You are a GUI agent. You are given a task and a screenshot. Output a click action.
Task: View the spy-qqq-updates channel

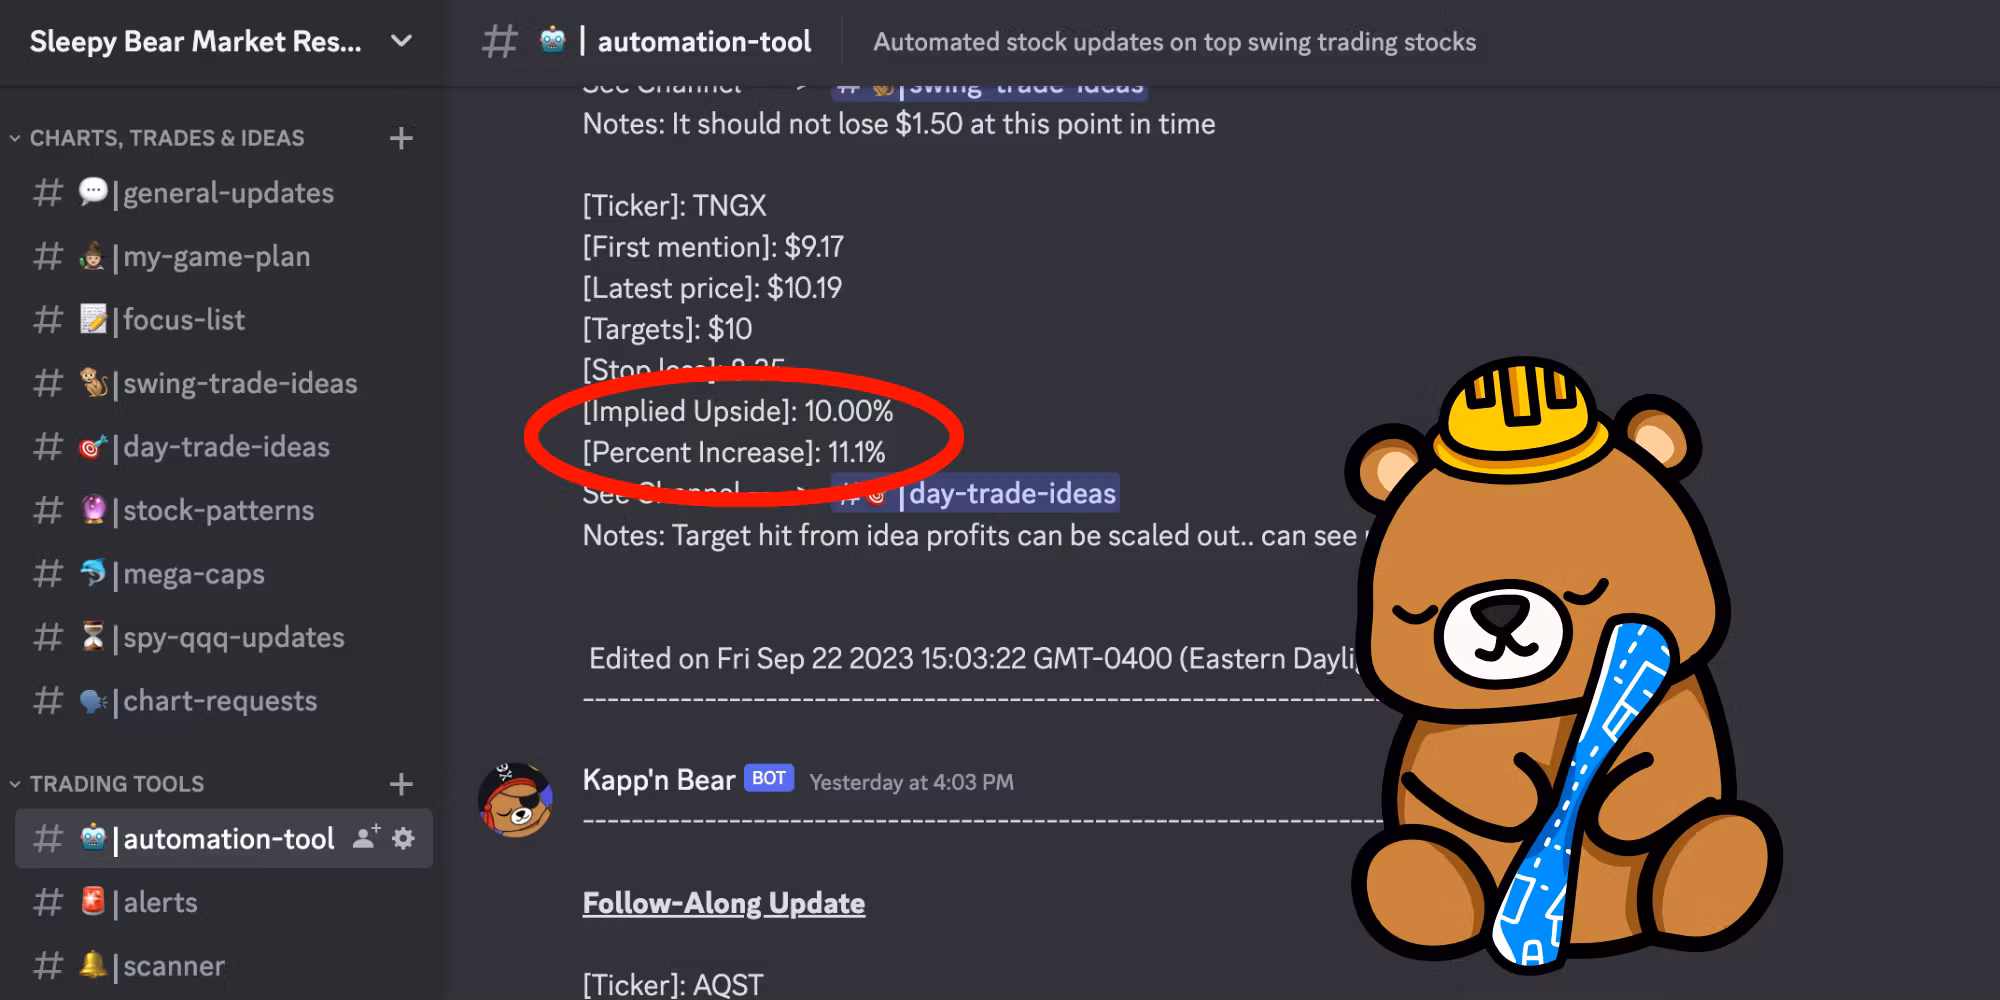click(224, 638)
